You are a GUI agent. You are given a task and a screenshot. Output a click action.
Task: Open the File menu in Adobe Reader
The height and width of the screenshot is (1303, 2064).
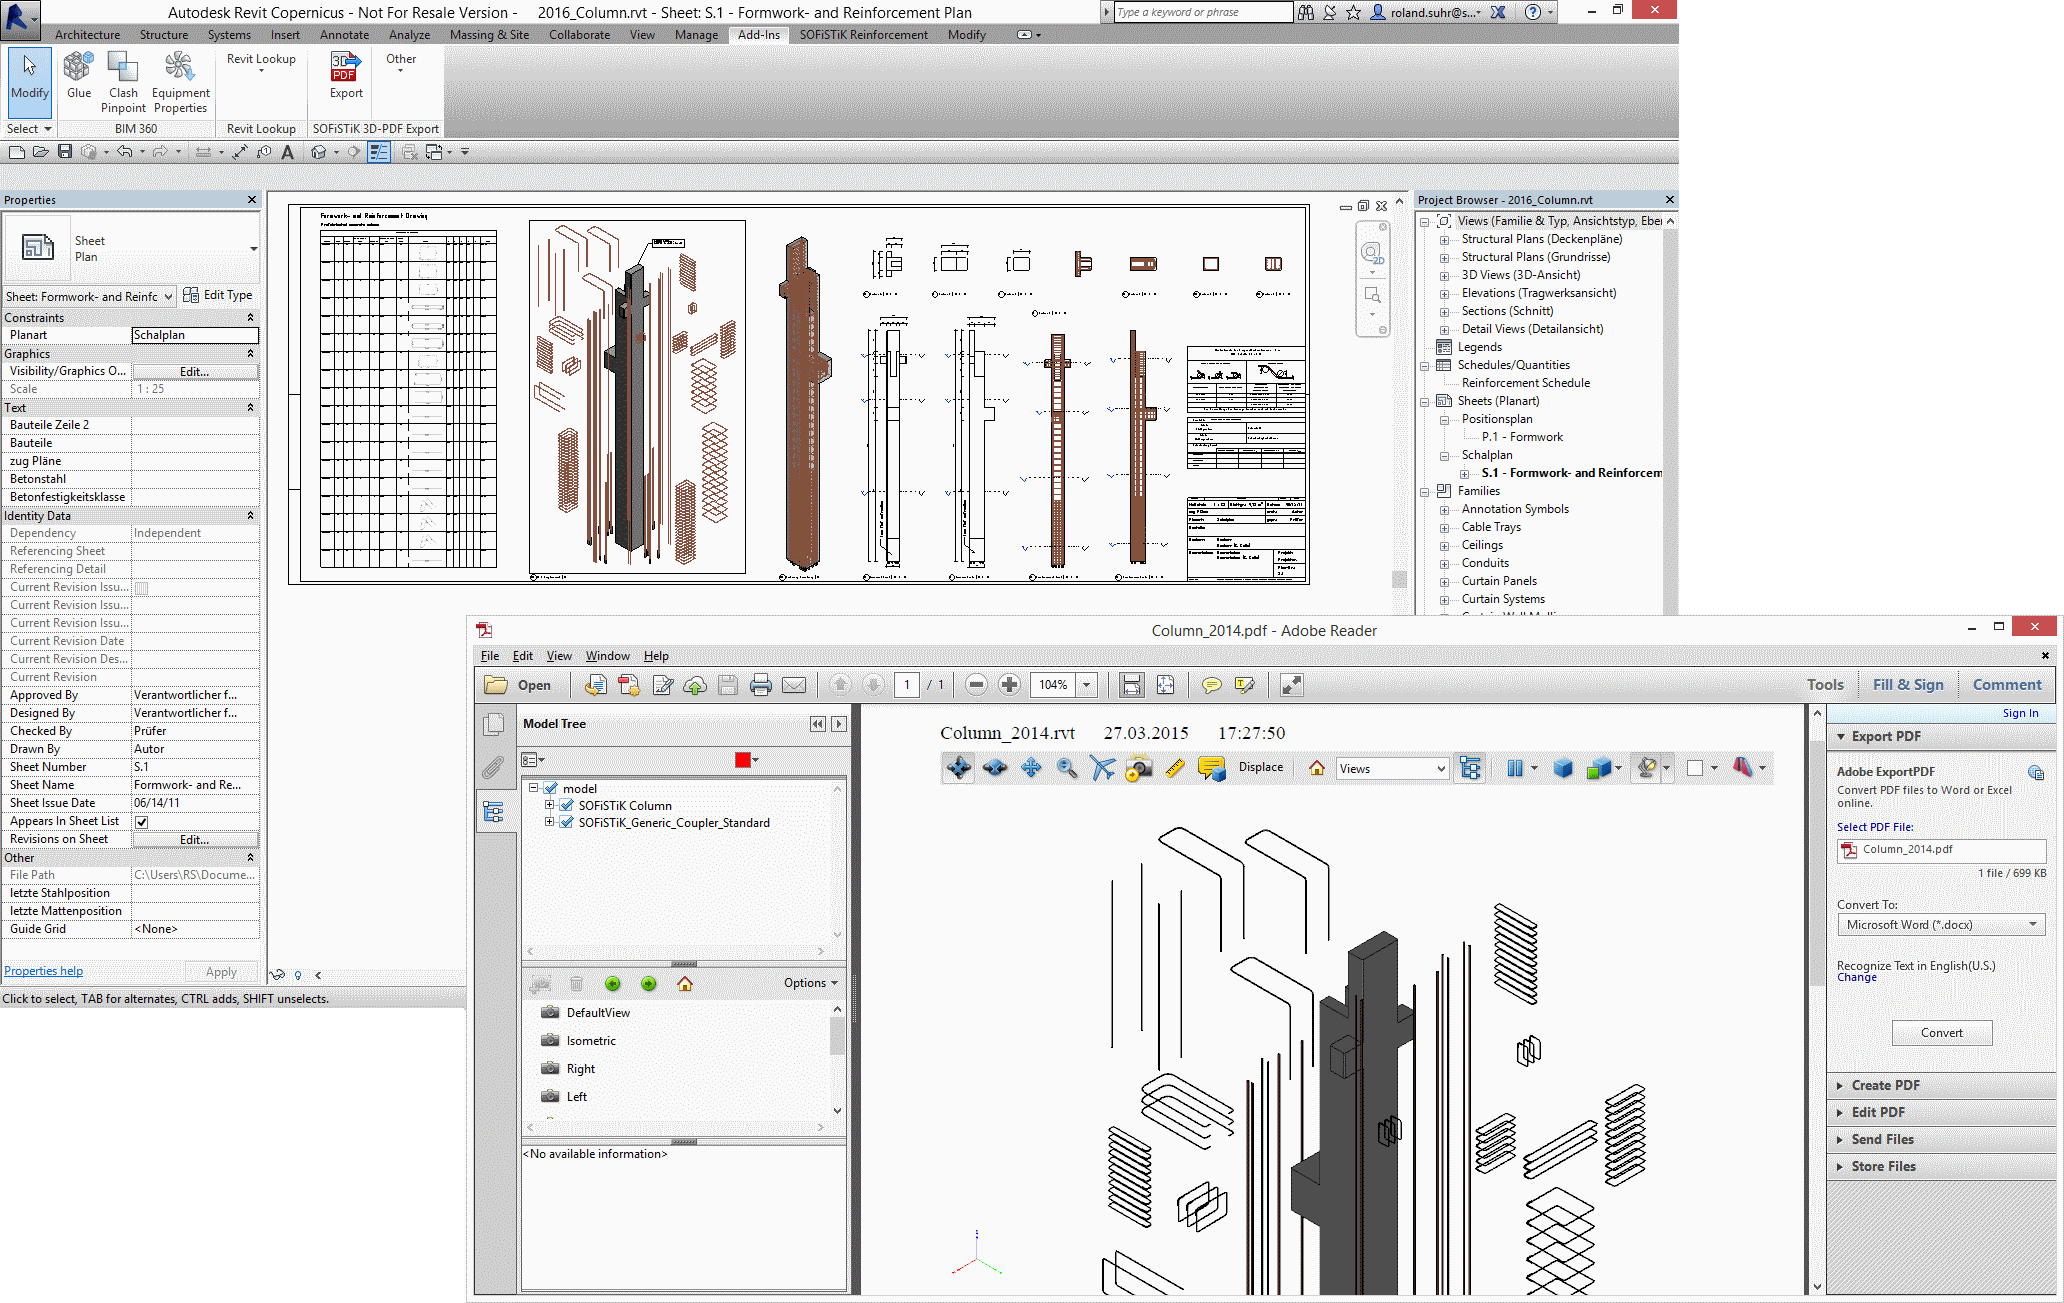(x=490, y=656)
